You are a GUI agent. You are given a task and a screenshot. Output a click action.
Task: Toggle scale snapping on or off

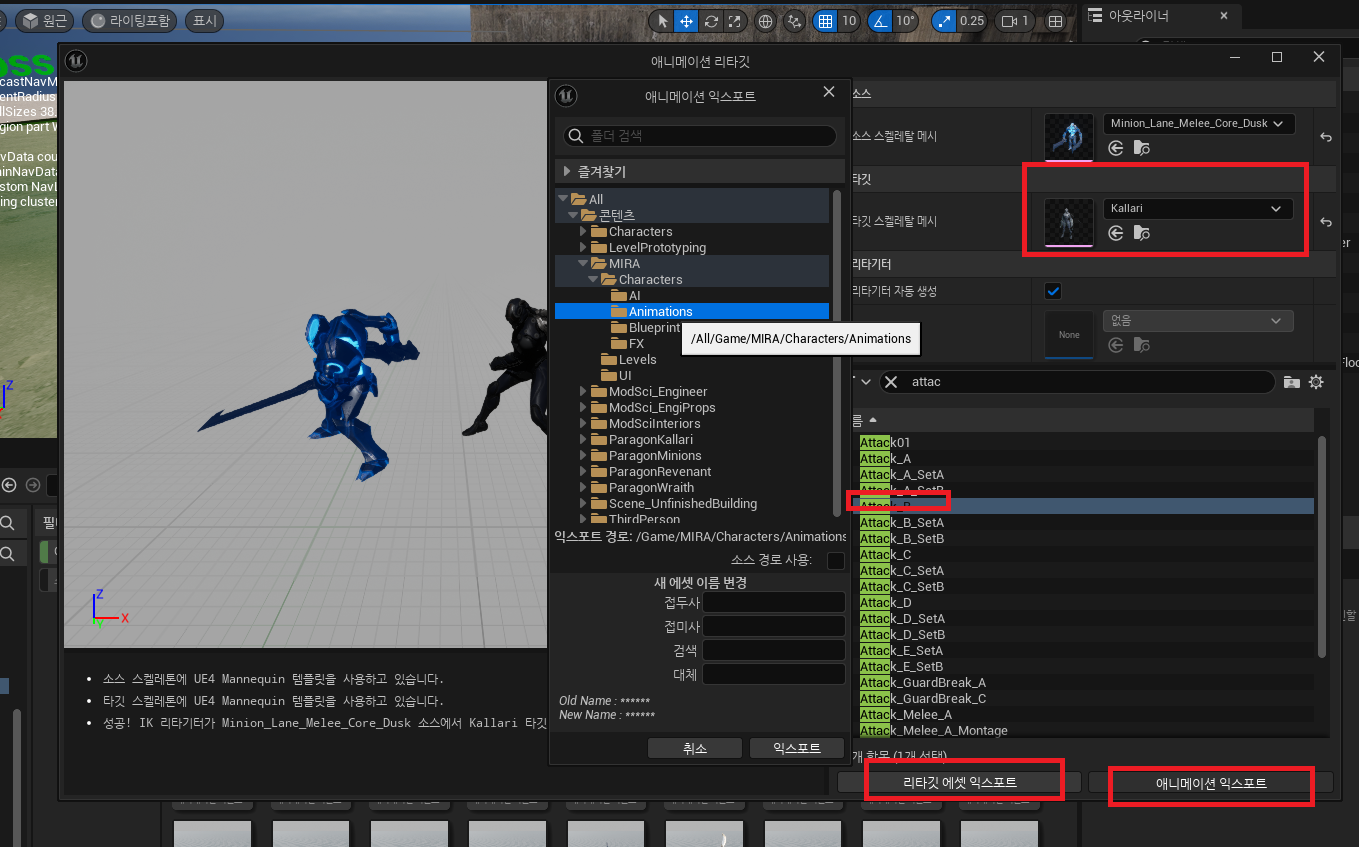[943, 21]
